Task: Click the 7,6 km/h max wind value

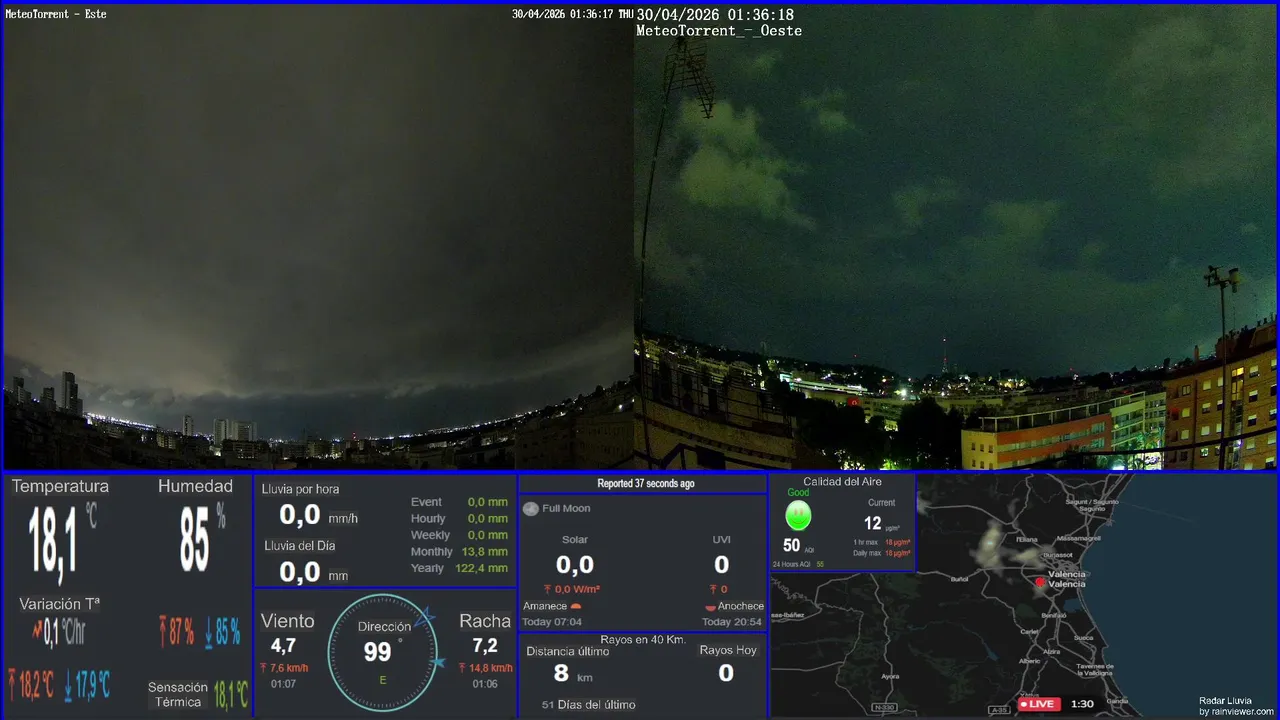Action: (289, 668)
